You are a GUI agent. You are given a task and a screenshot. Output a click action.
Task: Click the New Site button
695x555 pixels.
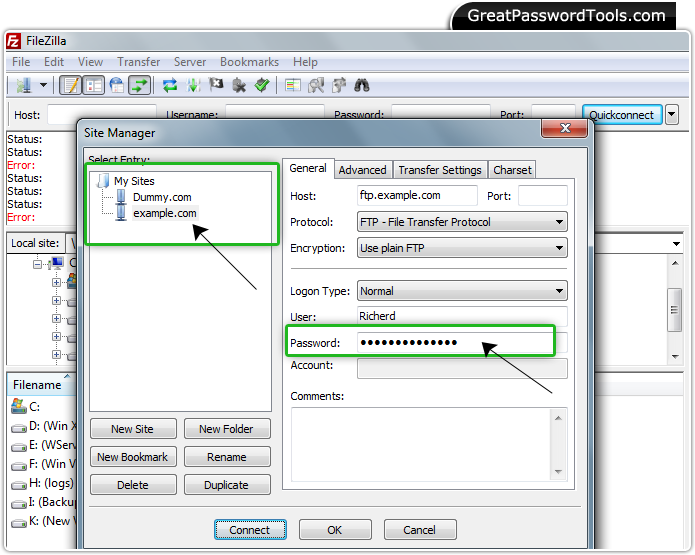tap(133, 429)
